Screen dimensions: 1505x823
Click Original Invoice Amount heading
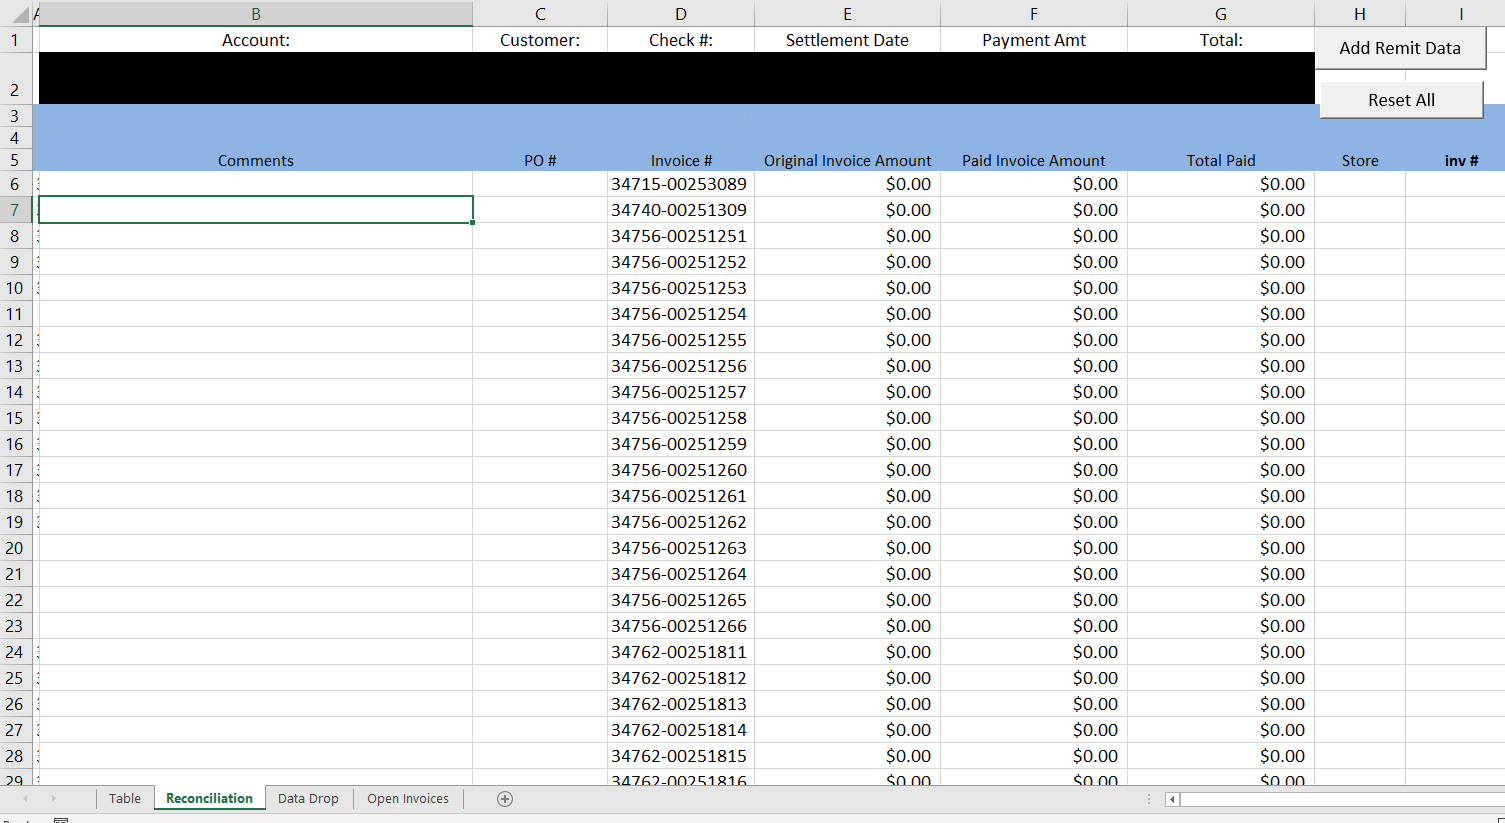click(847, 160)
